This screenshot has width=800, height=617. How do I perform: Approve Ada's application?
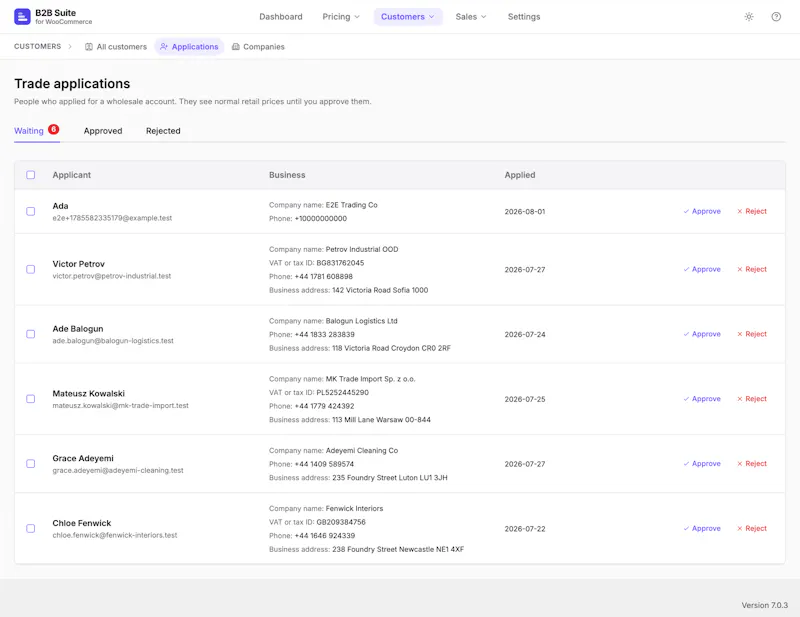coord(702,211)
